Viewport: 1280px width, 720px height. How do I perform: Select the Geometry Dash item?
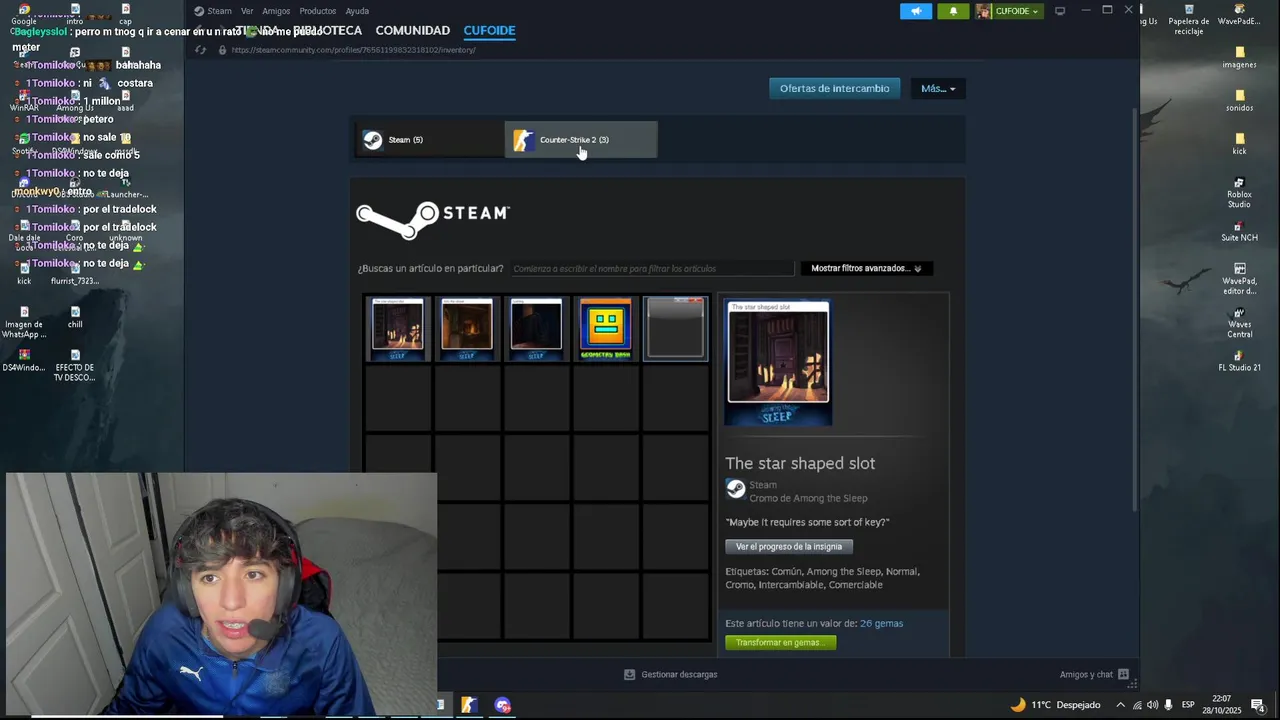point(606,328)
